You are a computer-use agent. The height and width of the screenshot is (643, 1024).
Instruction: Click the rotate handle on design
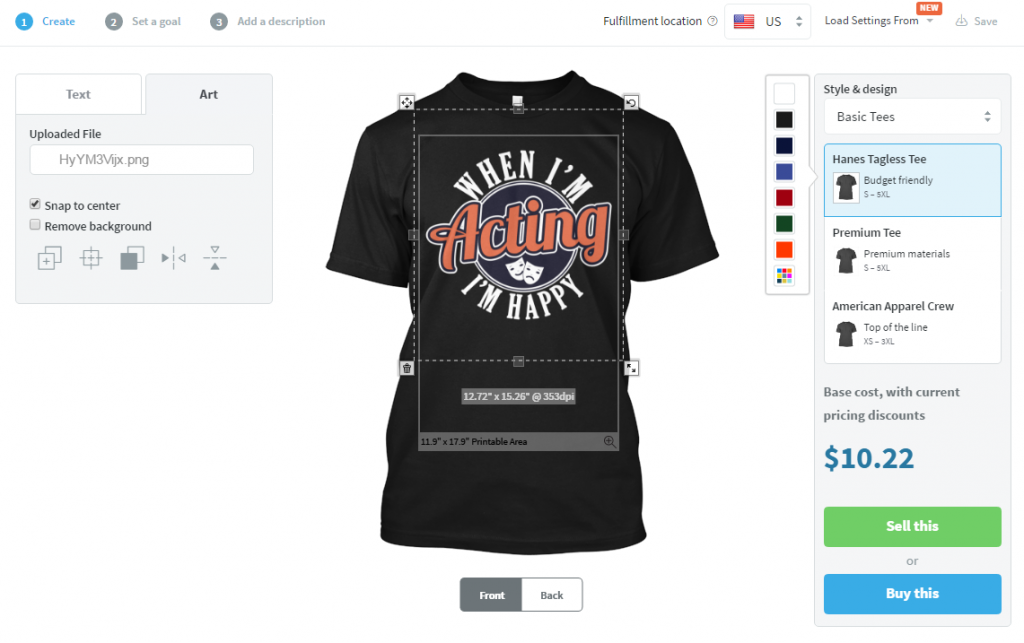(x=631, y=102)
